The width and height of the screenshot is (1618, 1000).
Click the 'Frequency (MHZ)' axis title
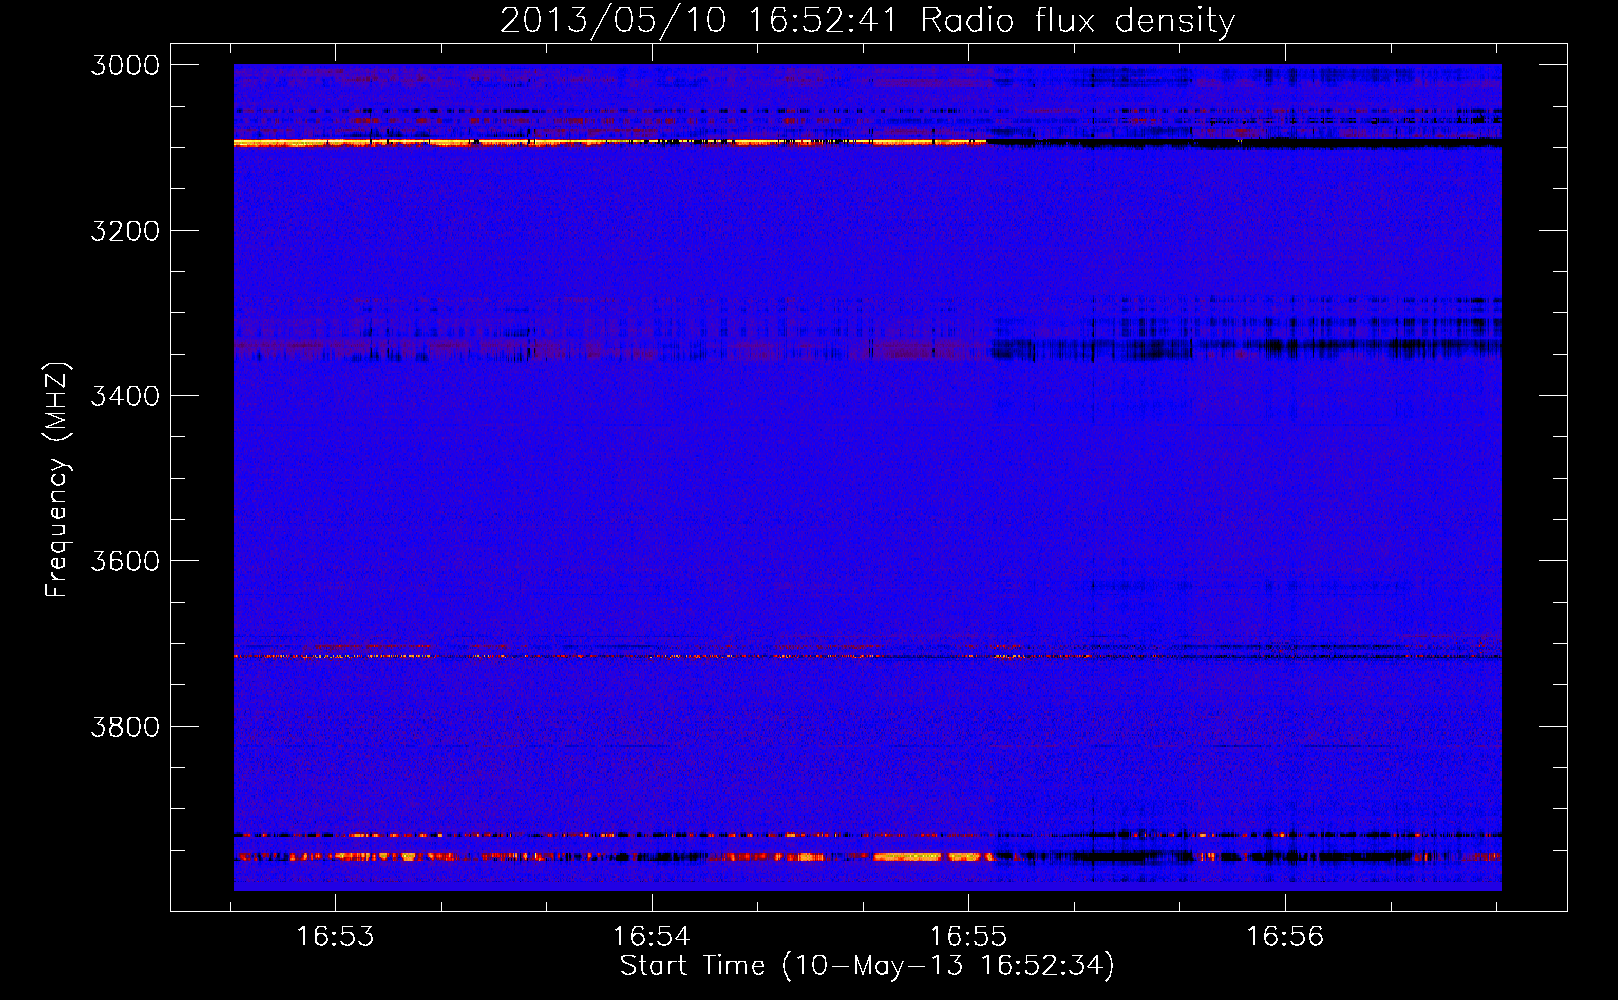click(57, 480)
